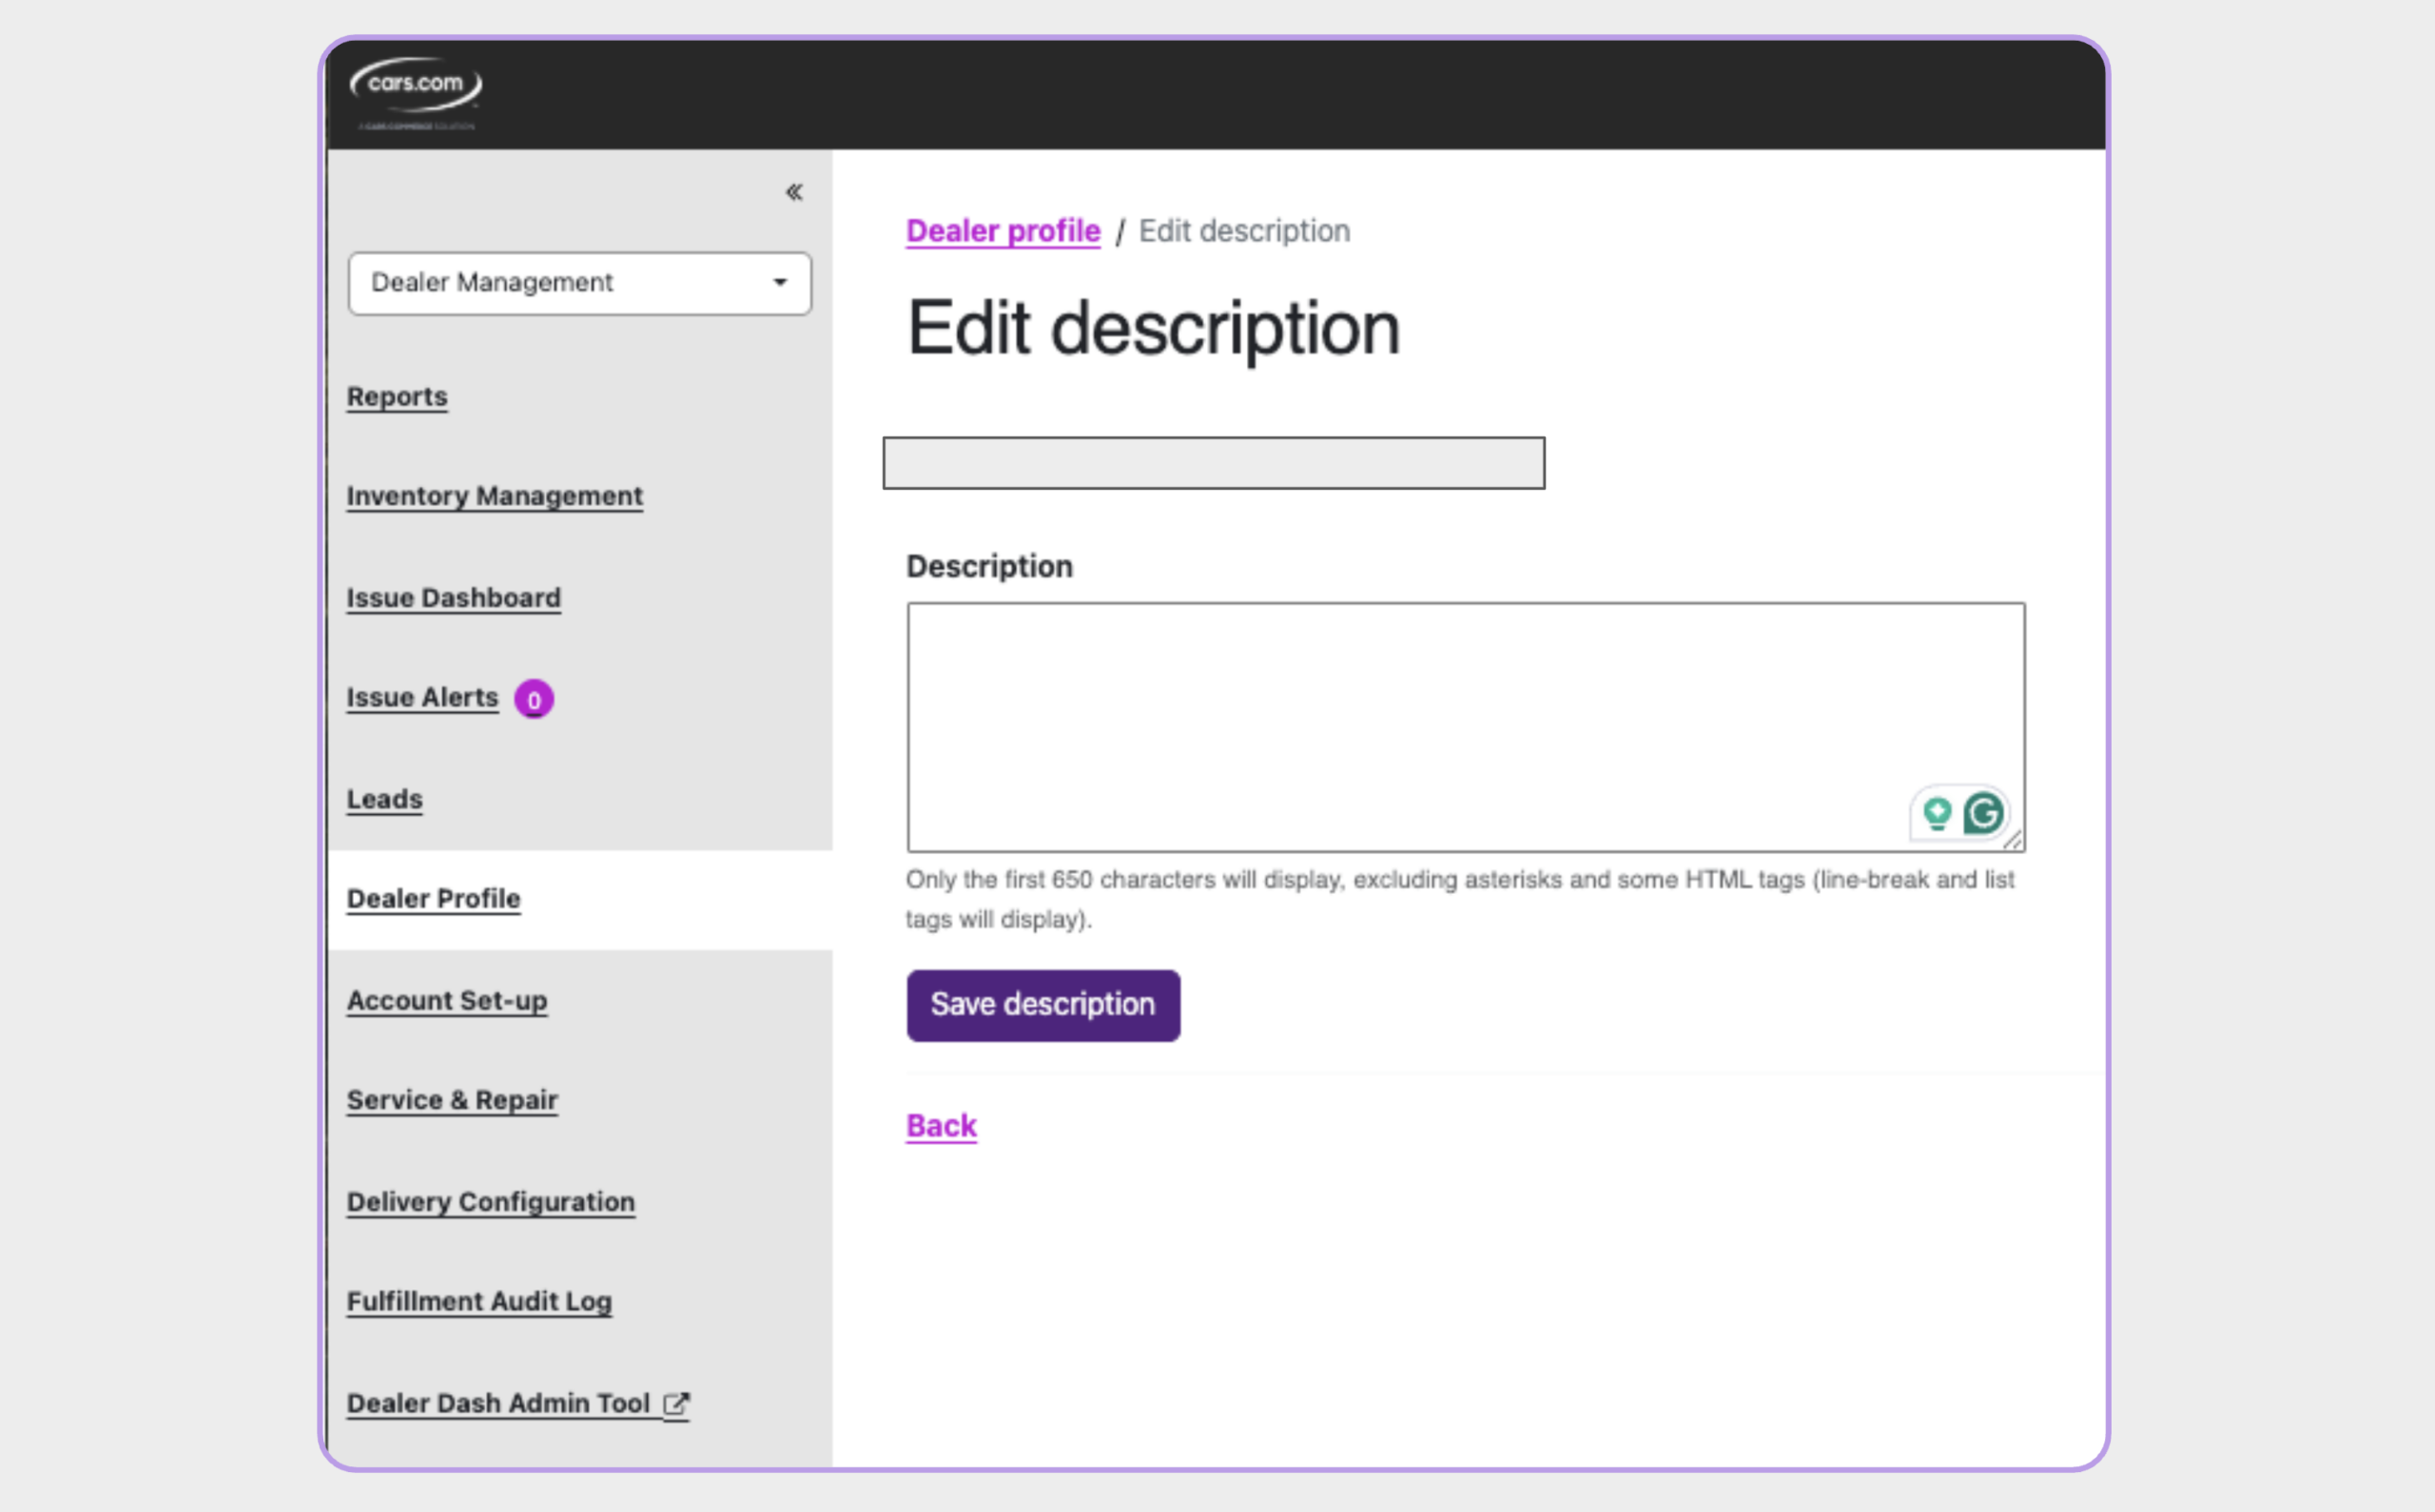Open the Dealer Dash Admin Tool link
The width and height of the screenshot is (2435, 1512).
tap(498, 1404)
